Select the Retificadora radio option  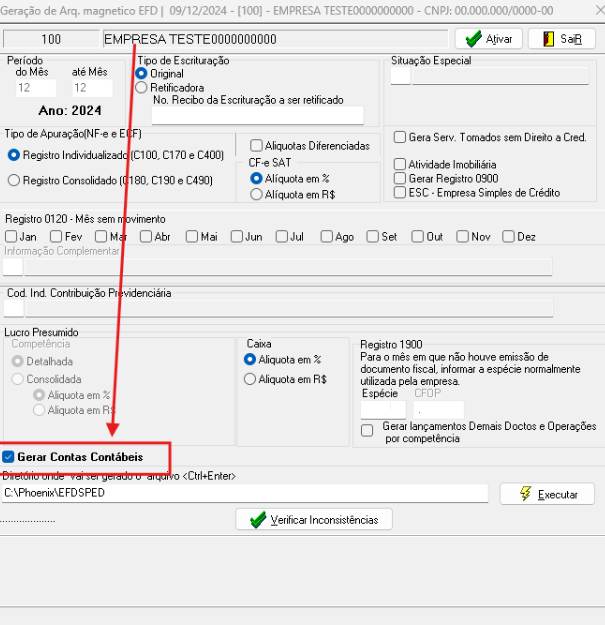tap(141, 88)
